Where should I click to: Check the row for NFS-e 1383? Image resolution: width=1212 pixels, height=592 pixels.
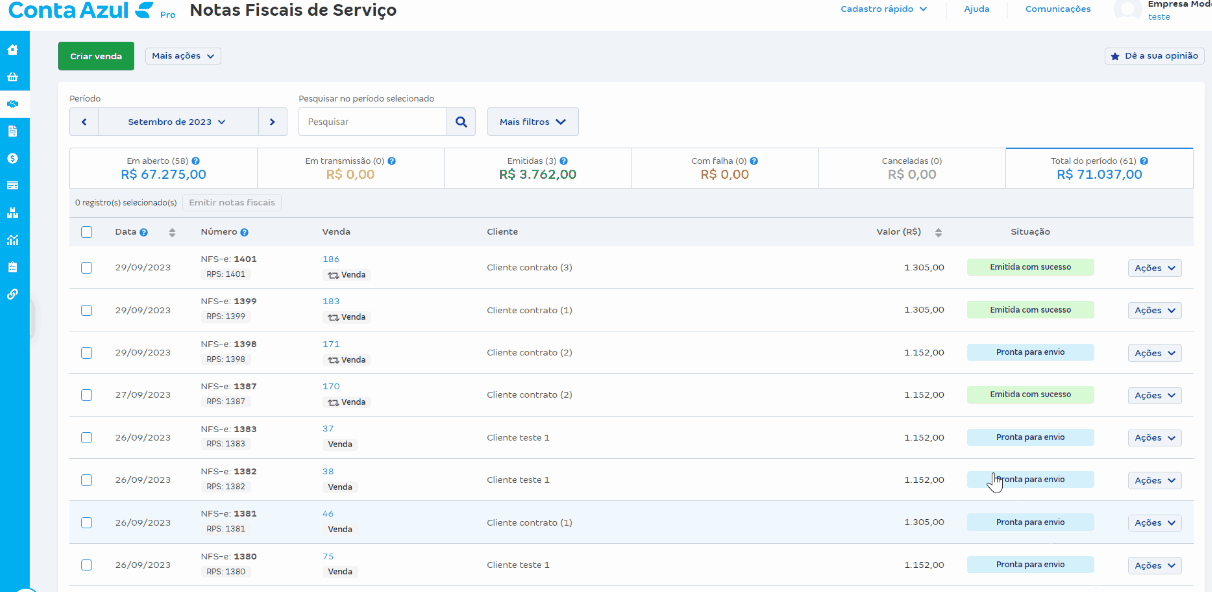pos(86,437)
